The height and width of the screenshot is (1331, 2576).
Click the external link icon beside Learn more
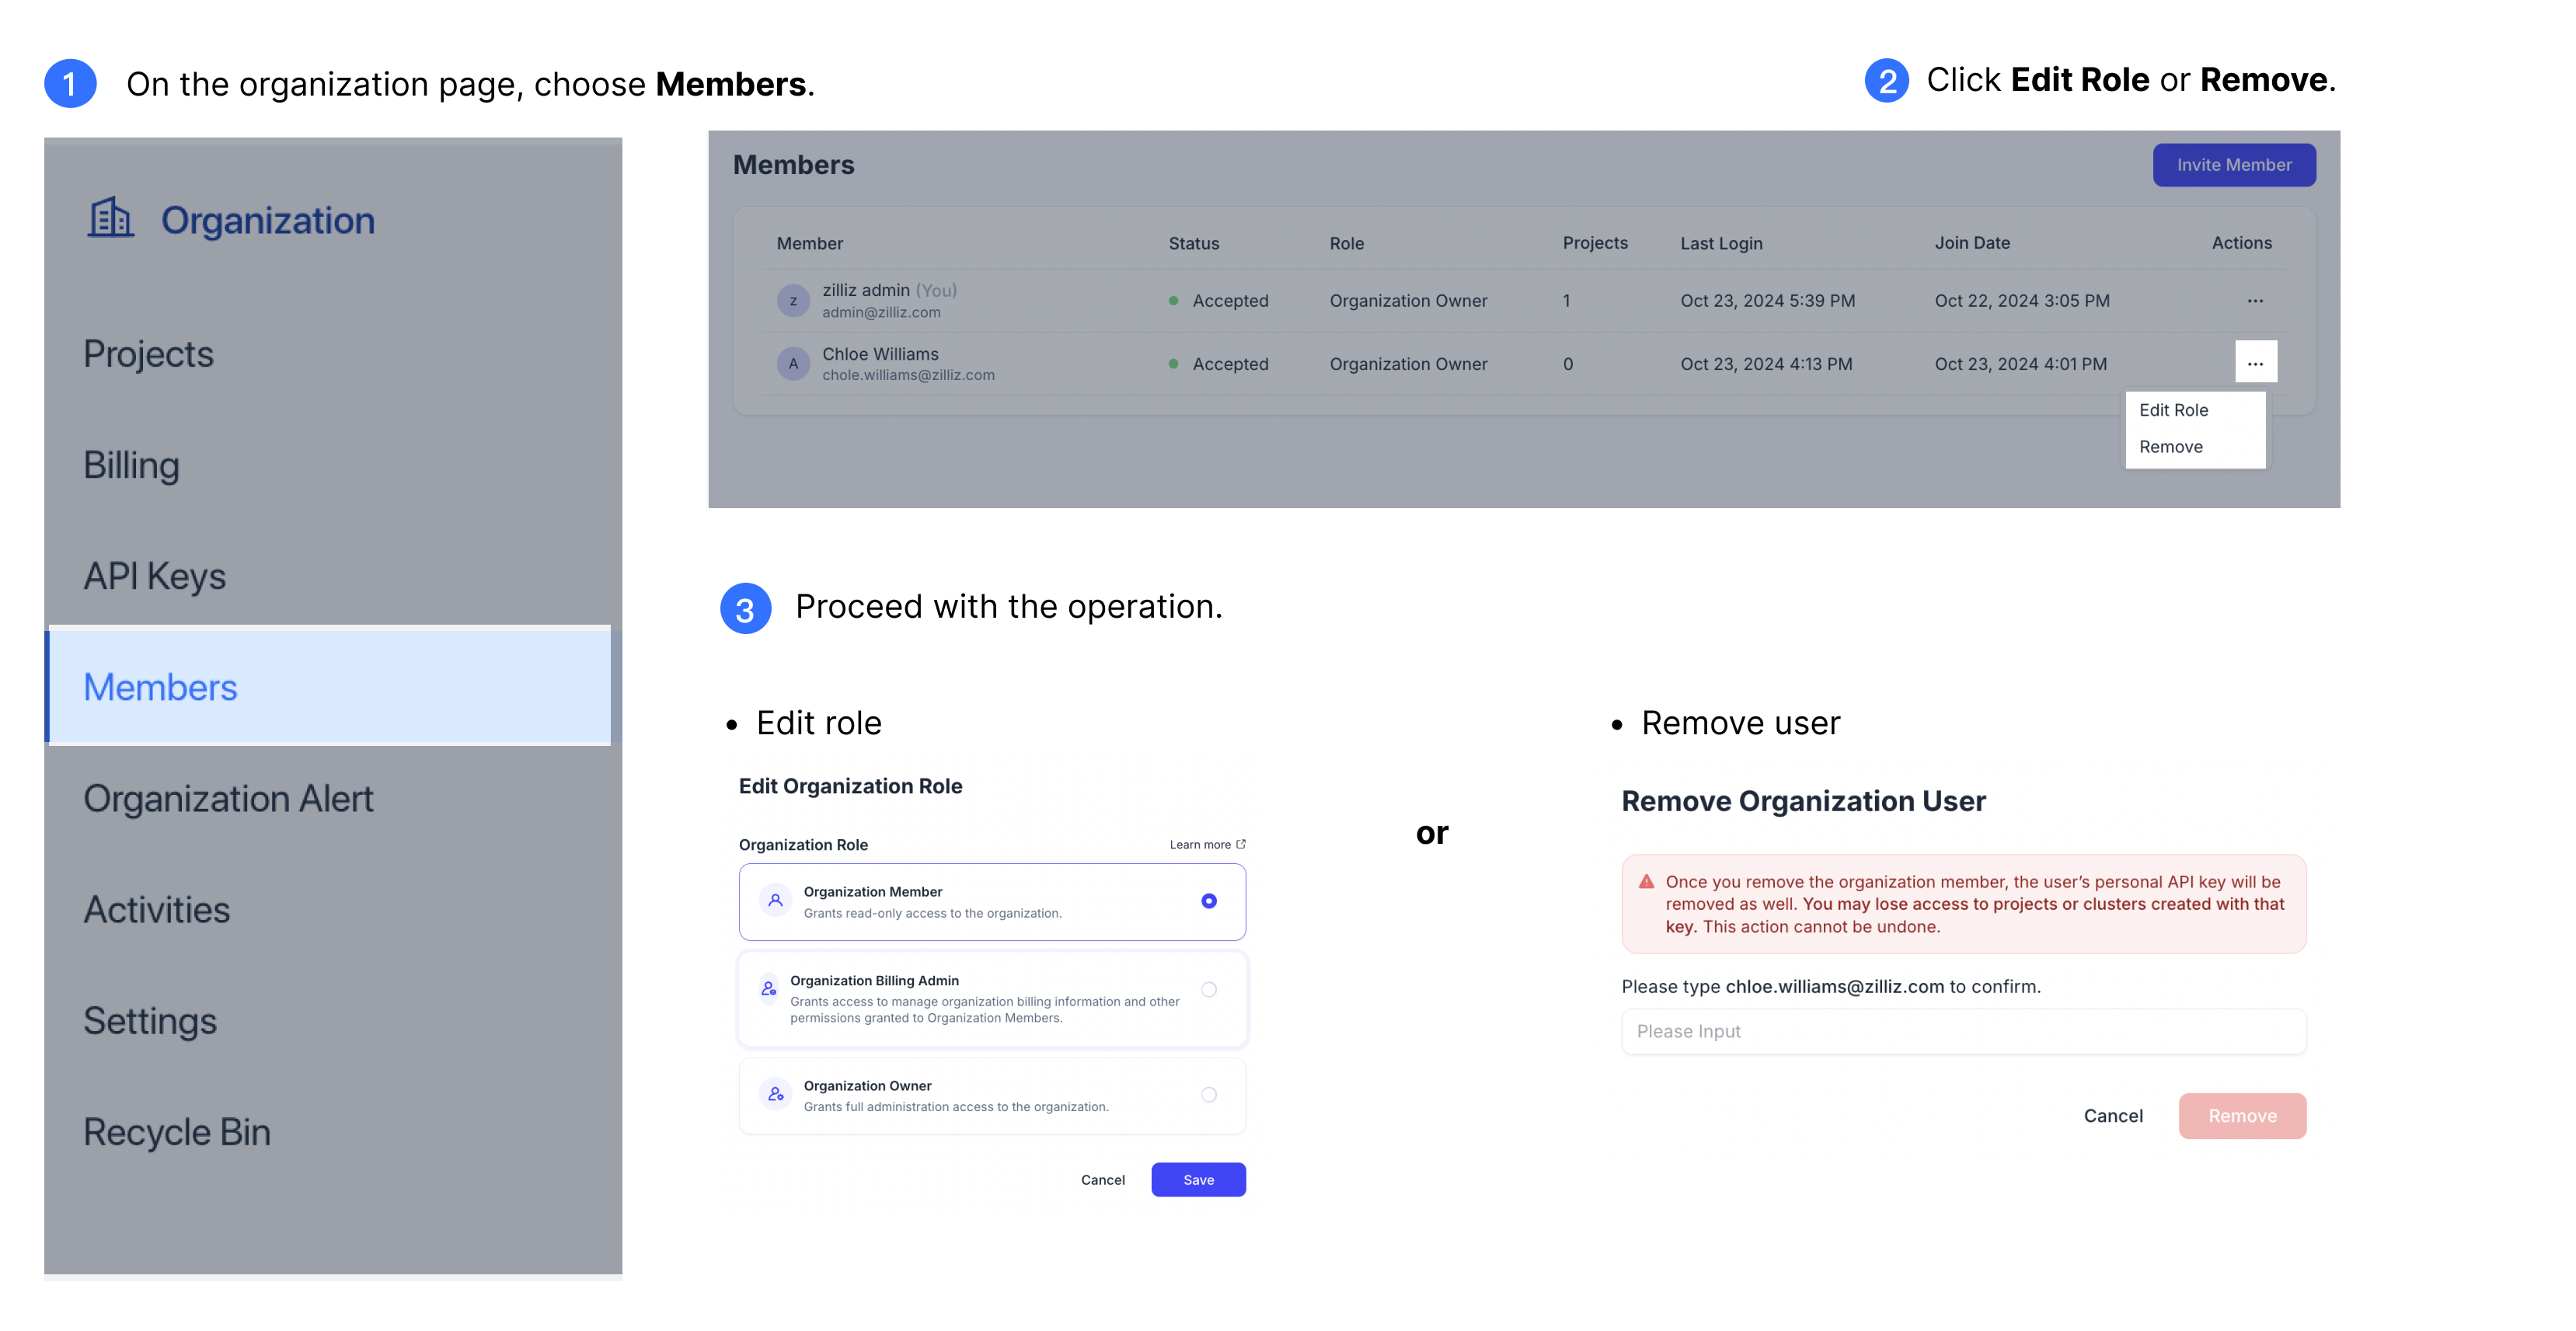pos(1240,843)
